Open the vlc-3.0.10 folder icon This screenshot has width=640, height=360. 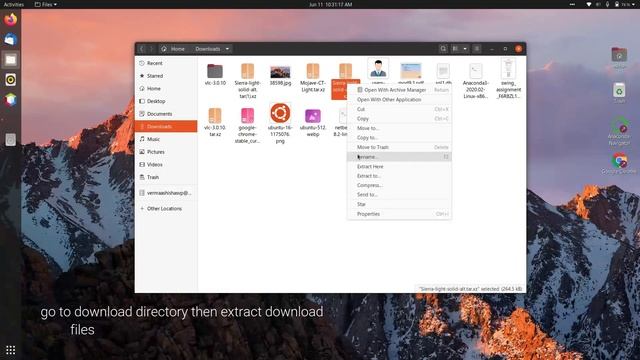pyautogui.click(x=215, y=71)
